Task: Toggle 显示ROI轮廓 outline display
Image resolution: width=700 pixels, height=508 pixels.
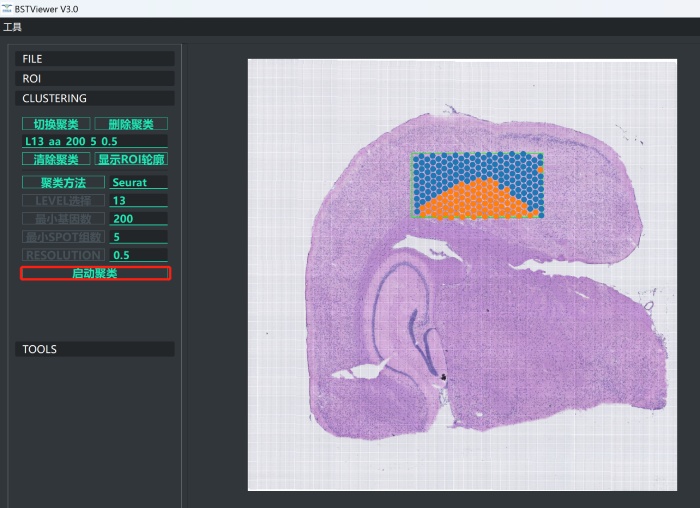Action: (x=131, y=159)
